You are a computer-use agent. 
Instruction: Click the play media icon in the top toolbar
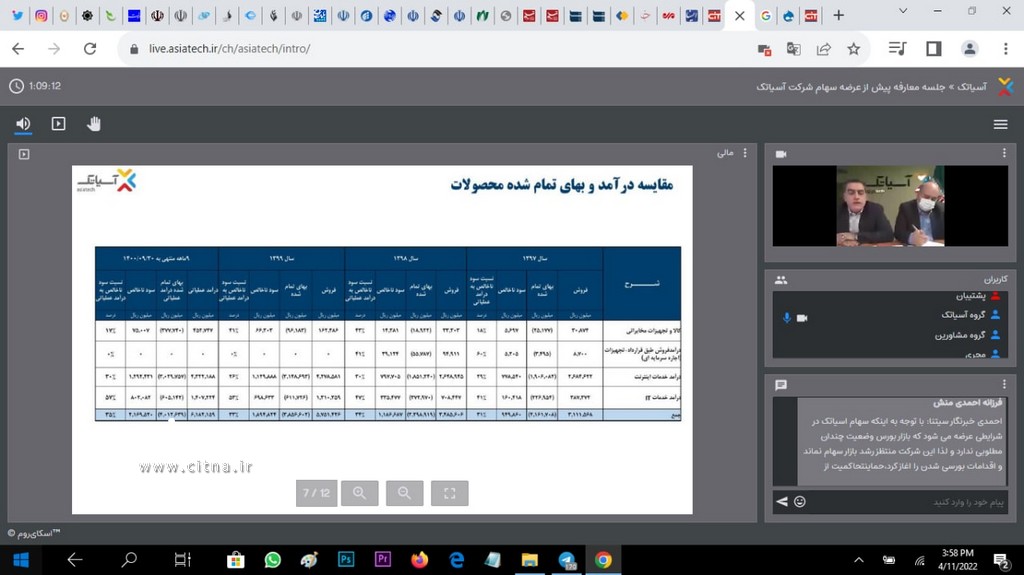pos(58,124)
